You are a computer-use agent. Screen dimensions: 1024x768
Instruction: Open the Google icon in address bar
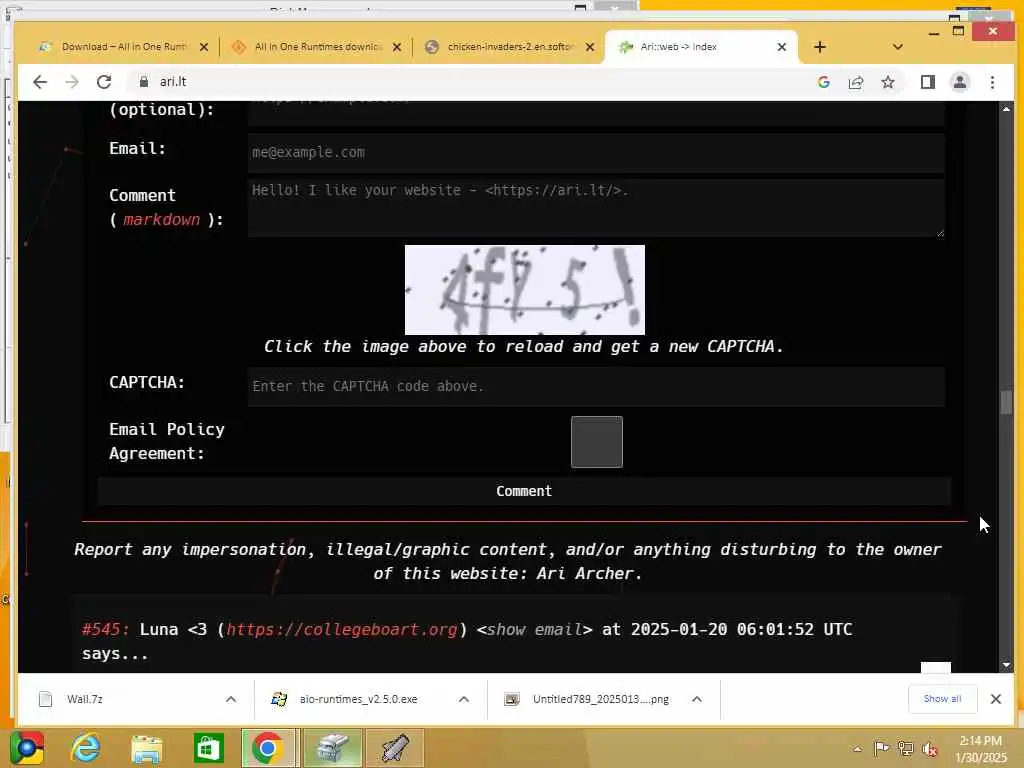824,82
